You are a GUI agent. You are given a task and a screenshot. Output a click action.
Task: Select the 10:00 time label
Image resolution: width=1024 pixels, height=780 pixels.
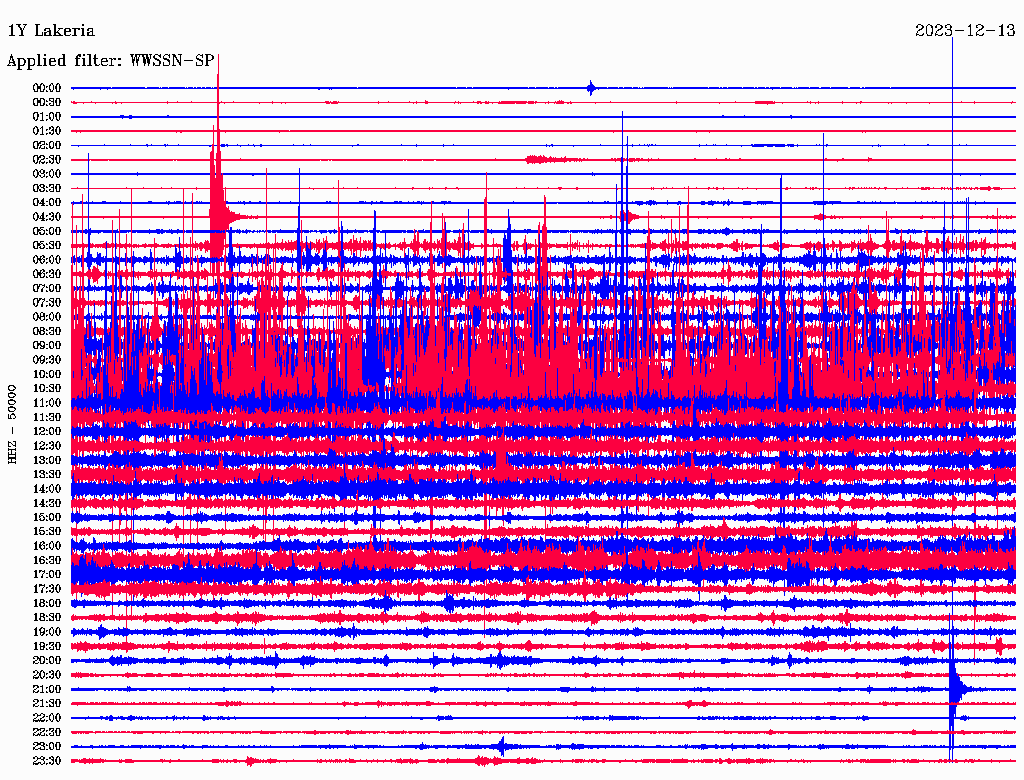click(47, 374)
